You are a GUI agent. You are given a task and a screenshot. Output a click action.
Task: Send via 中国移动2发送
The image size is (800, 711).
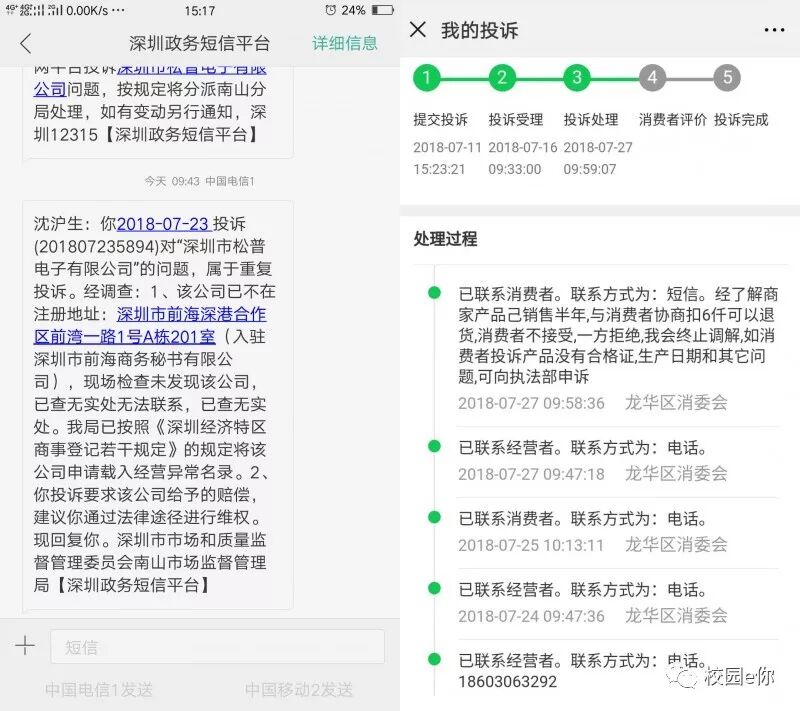tap(298, 690)
